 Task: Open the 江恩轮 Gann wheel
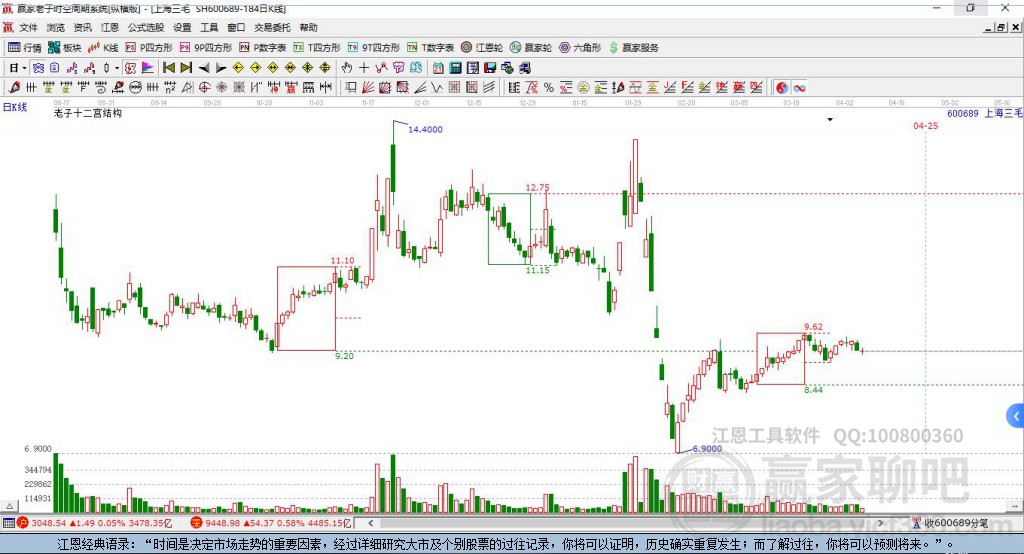[482, 48]
